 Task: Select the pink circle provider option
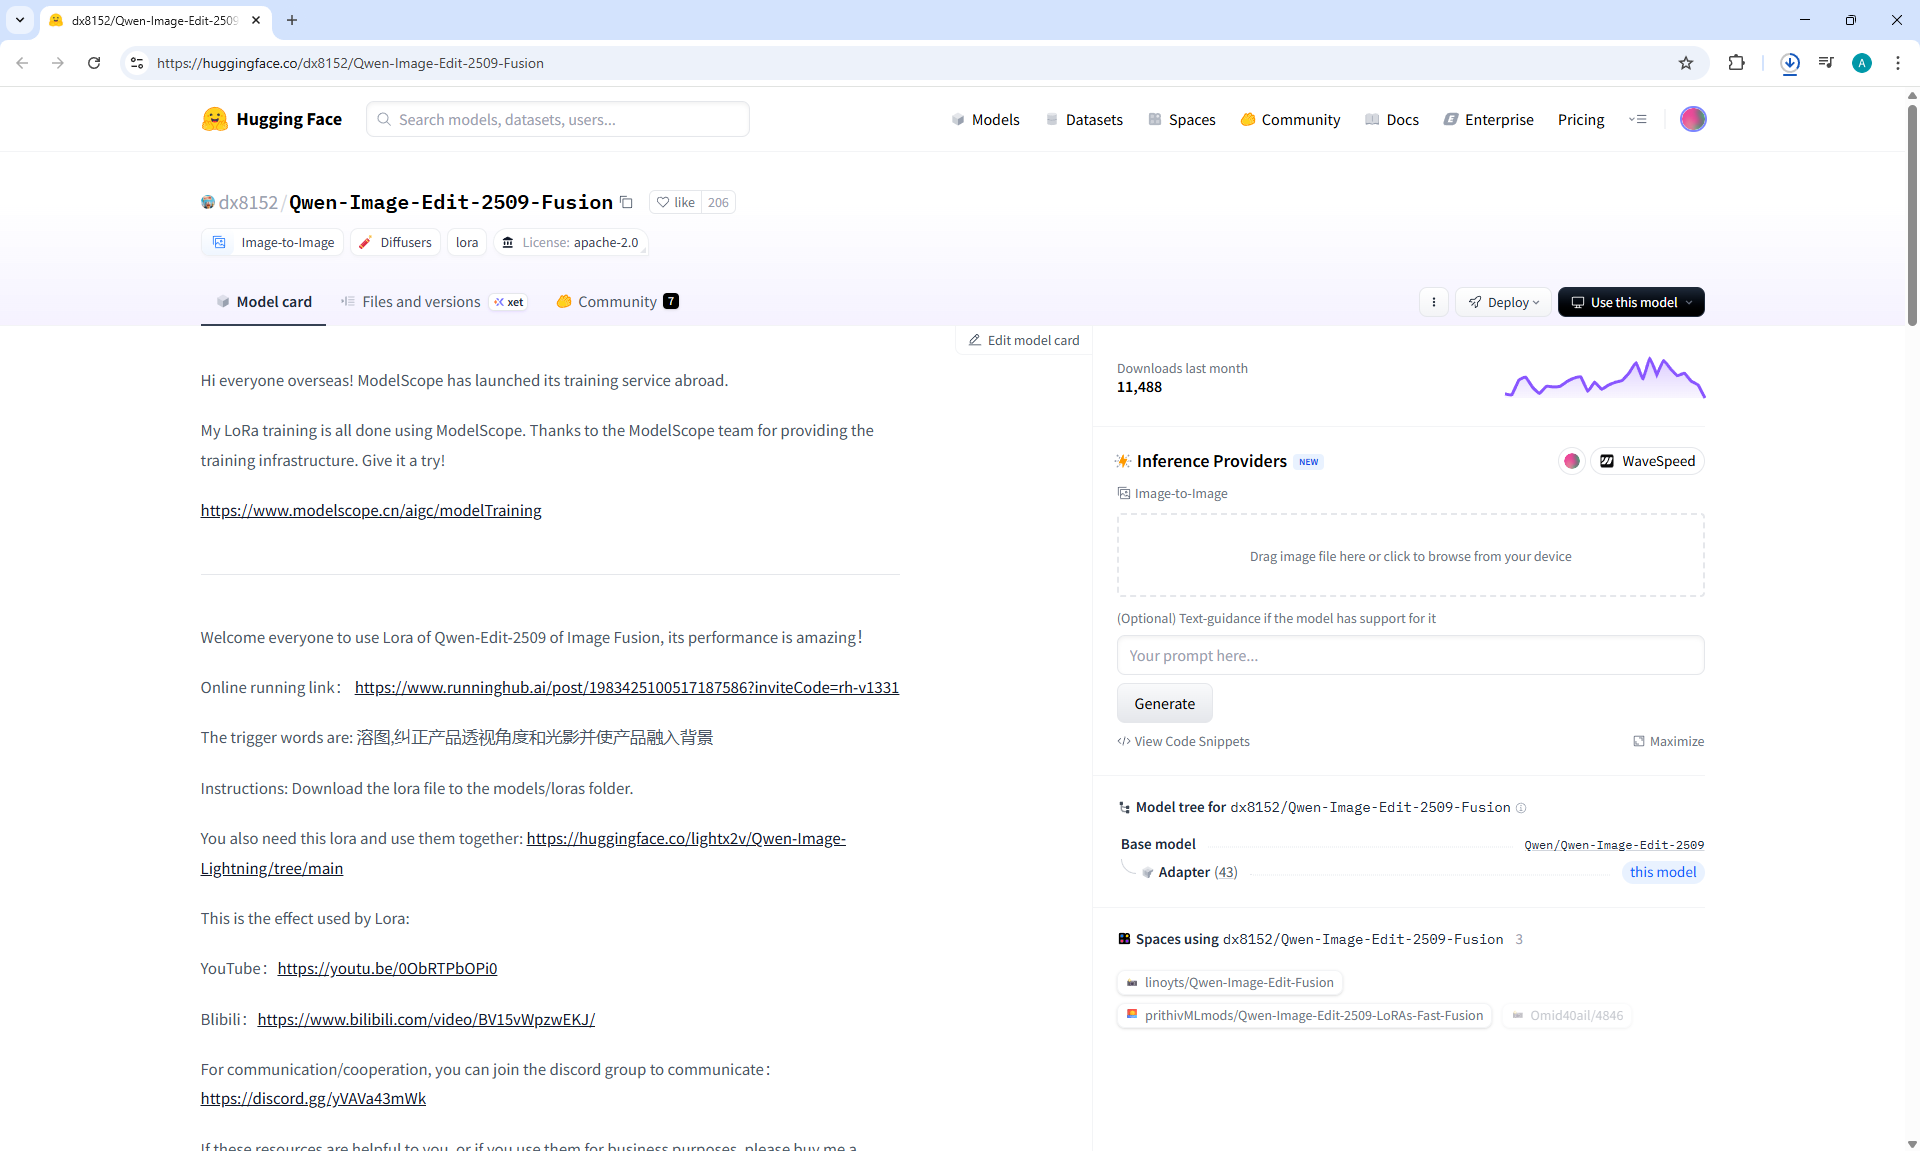point(1571,461)
